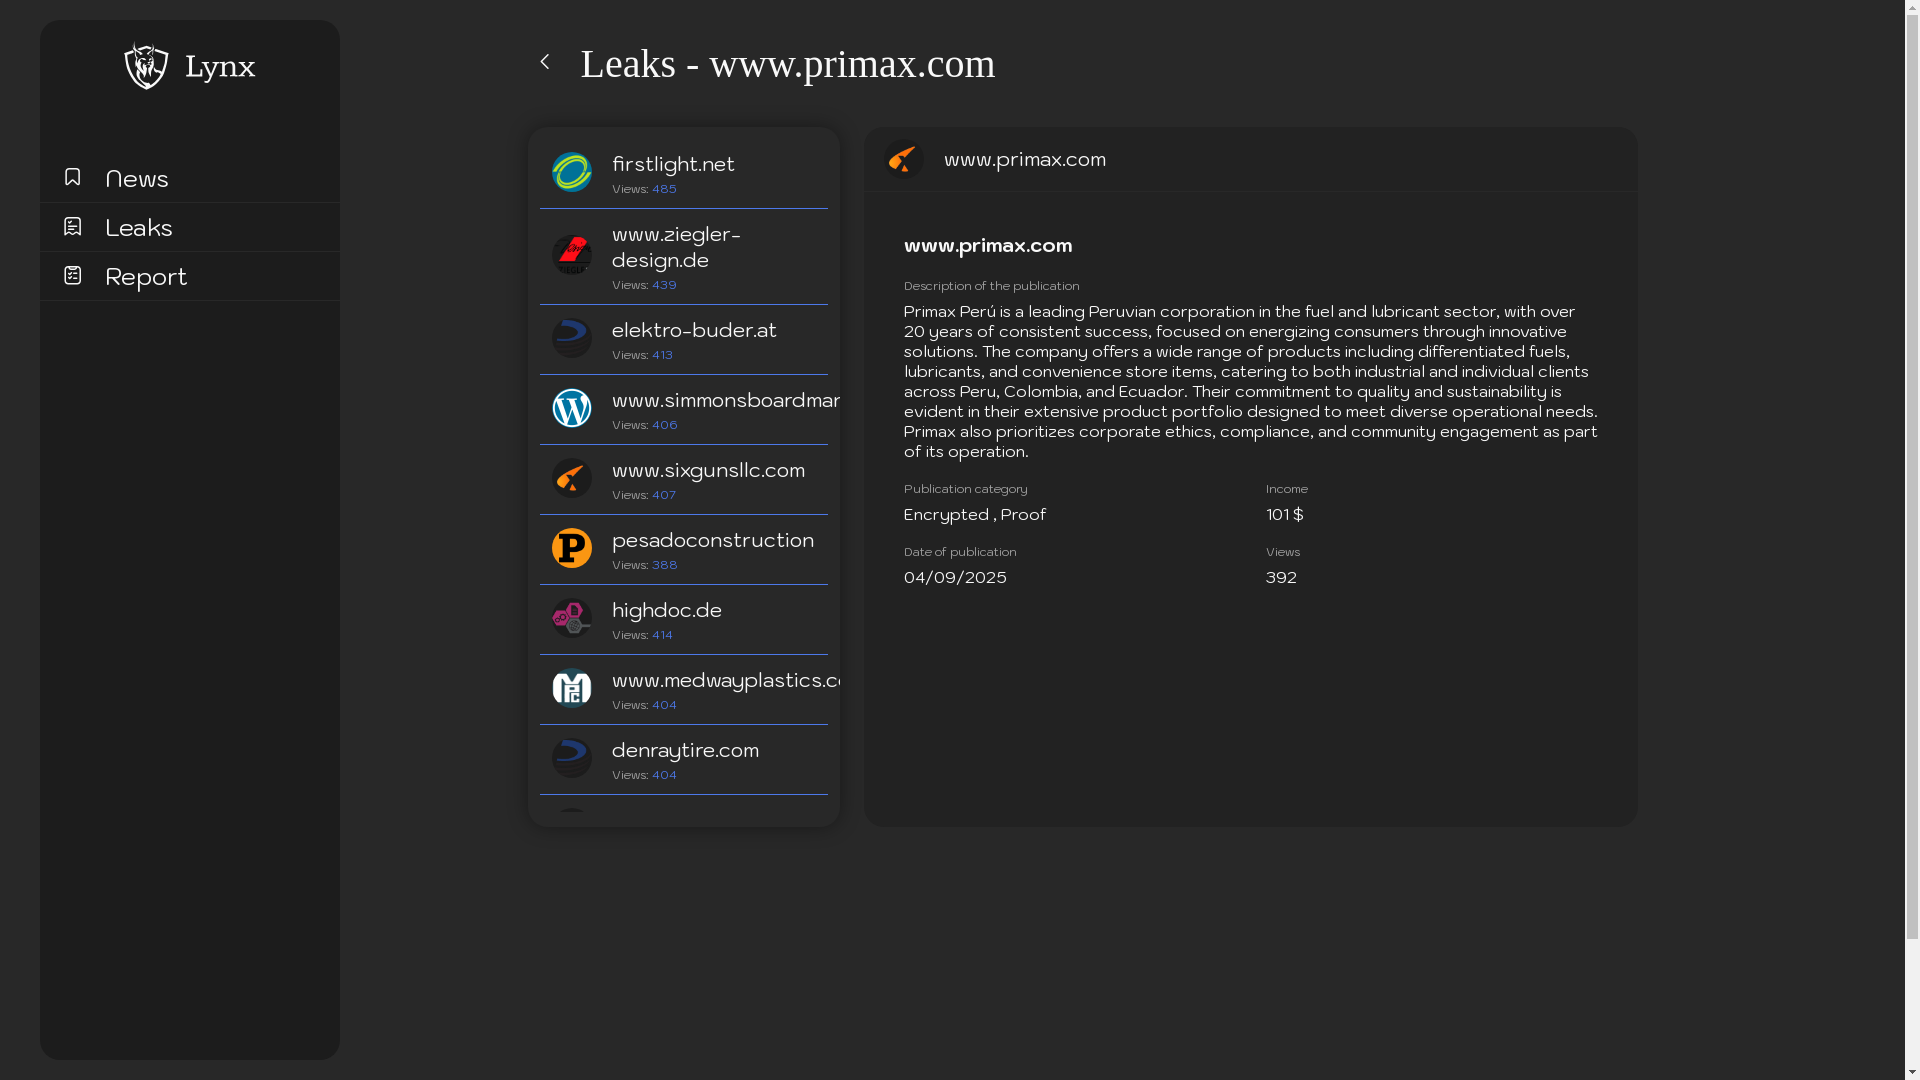Click the document icon beside Leaks
Viewport: 1920px width, 1080px height.
[x=72, y=226]
